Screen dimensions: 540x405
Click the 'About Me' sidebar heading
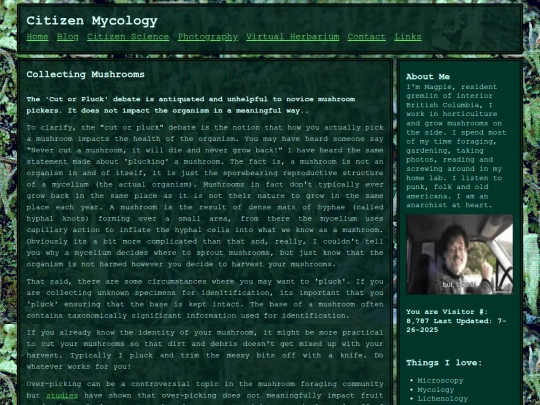[x=428, y=76]
